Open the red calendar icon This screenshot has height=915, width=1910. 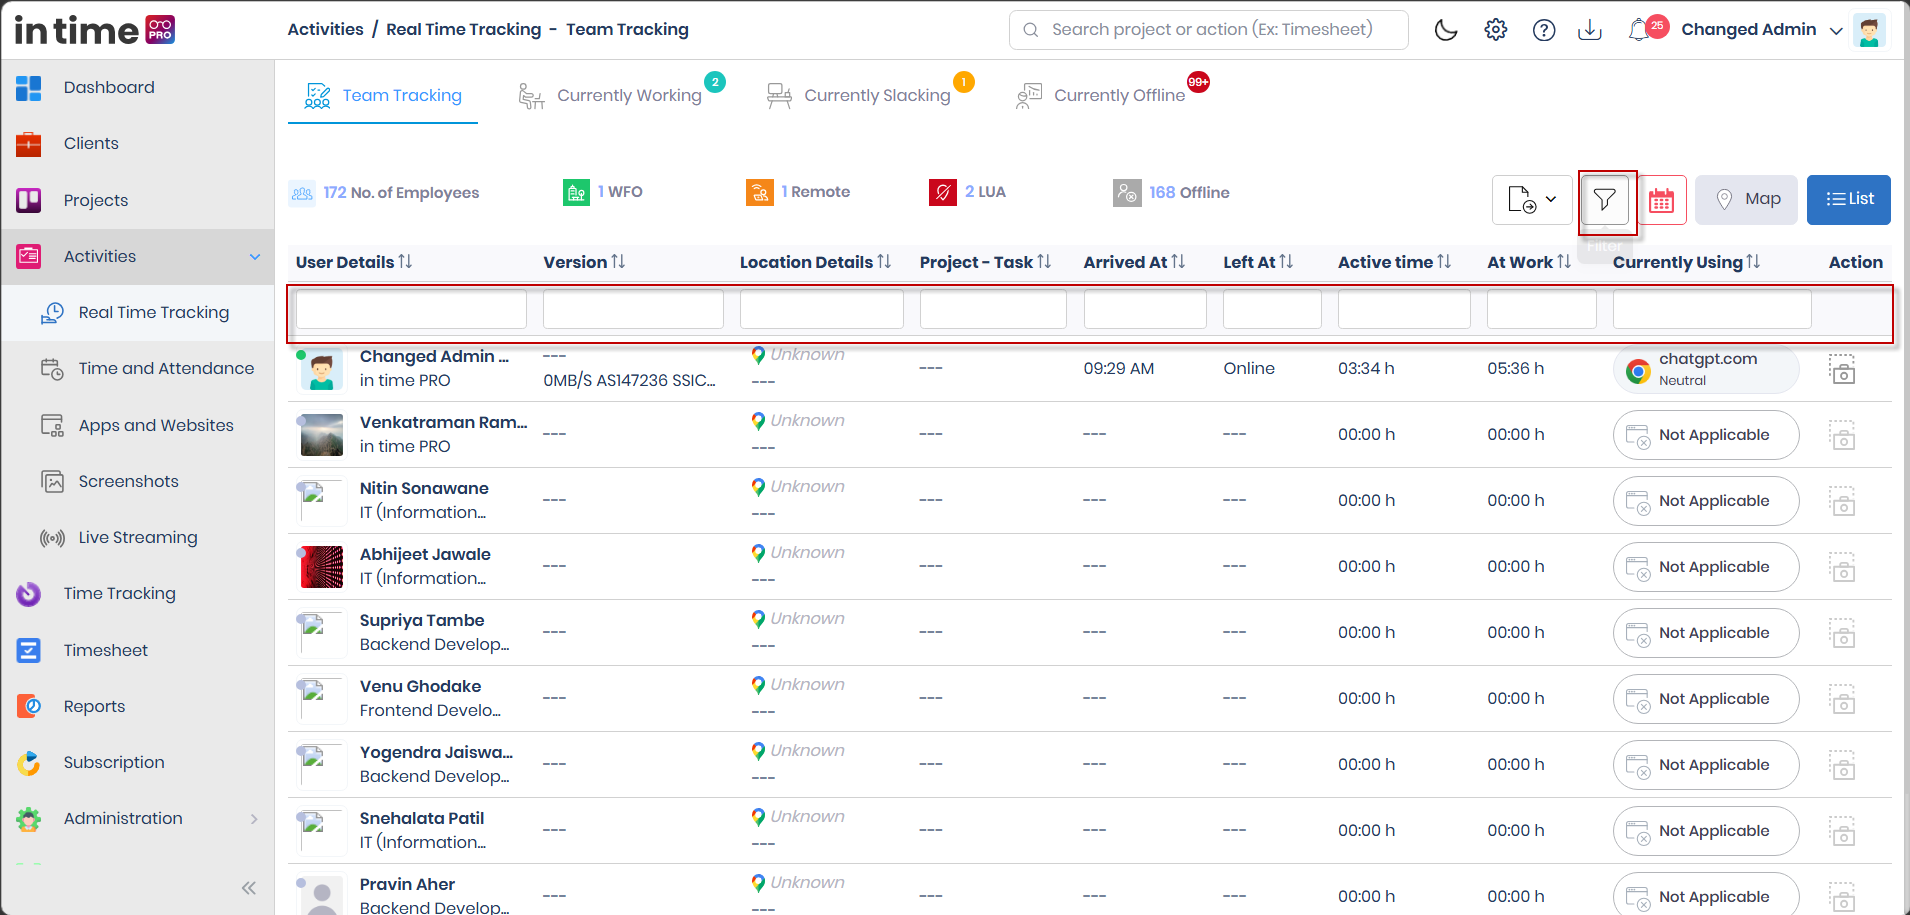pos(1662,200)
